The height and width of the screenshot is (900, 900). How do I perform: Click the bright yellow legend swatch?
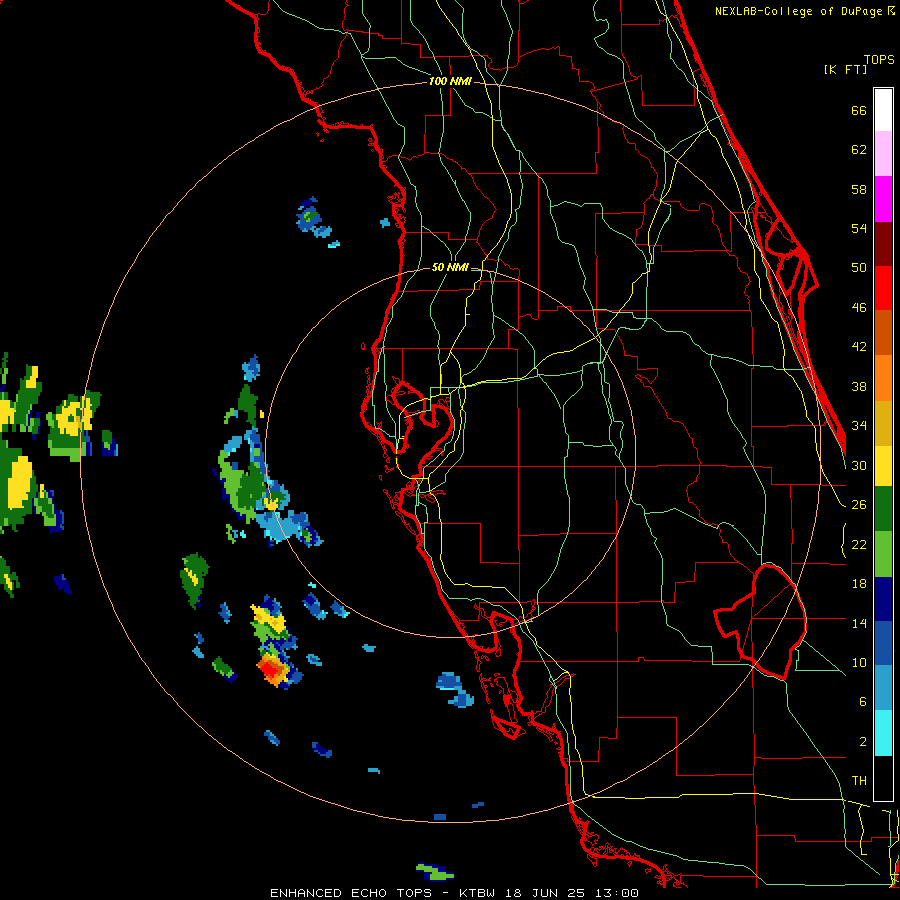883,465
